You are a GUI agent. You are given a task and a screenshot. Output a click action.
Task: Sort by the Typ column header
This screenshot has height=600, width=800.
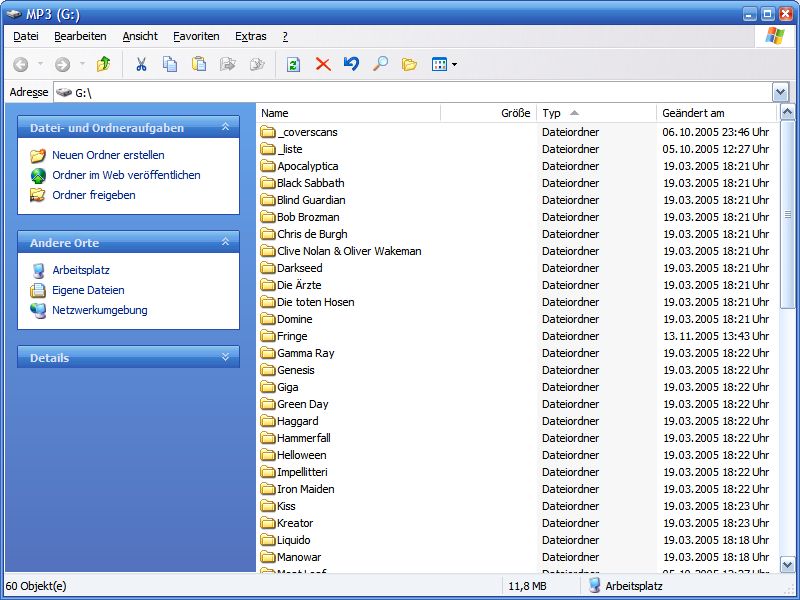click(x=596, y=113)
